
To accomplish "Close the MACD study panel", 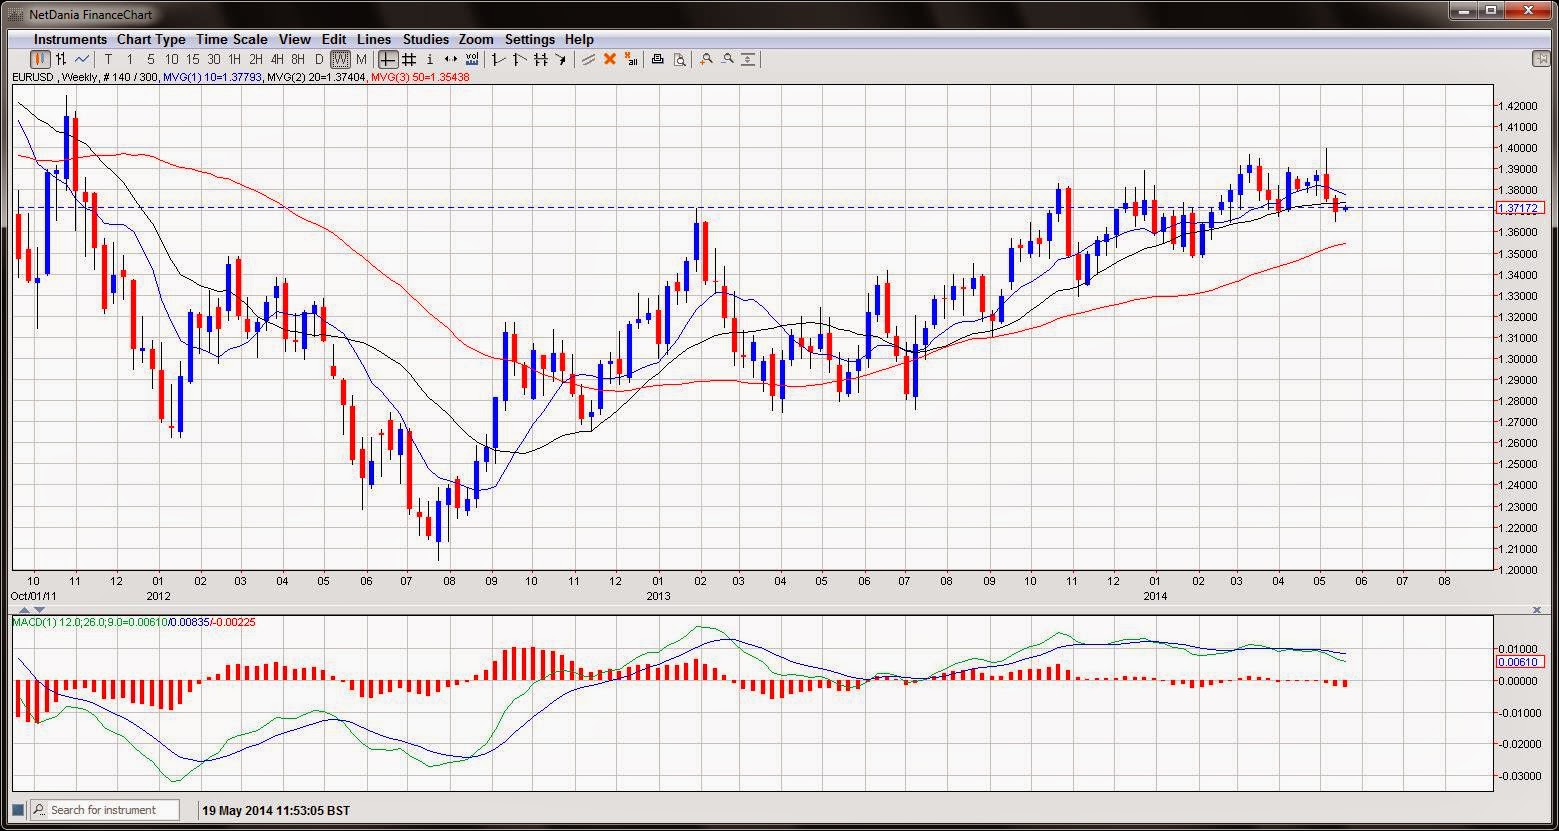I will [x=1537, y=609].
